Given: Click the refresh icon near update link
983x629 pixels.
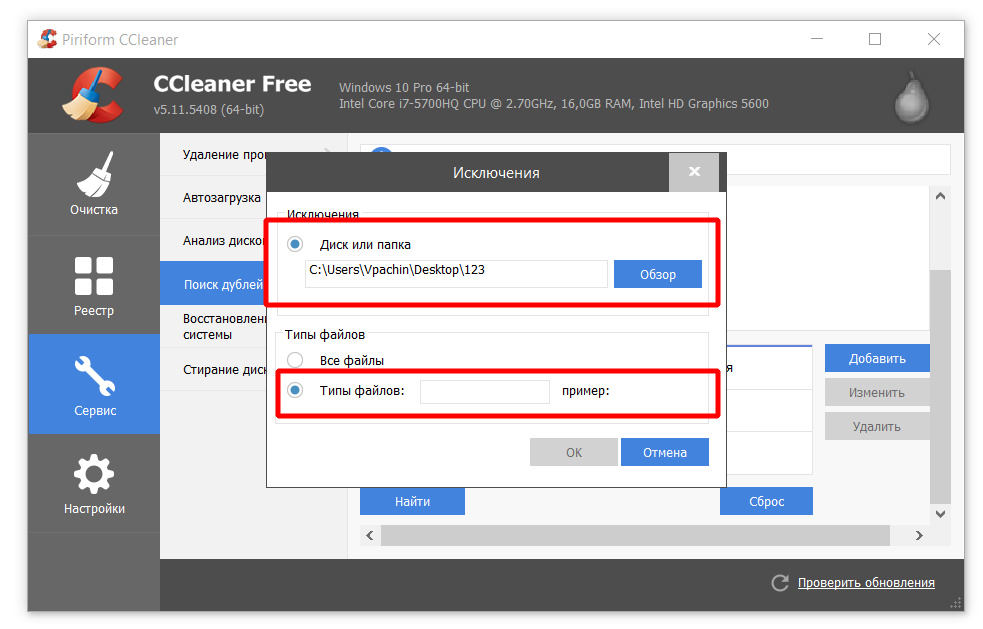Looking at the screenshot, I should 779,583.
